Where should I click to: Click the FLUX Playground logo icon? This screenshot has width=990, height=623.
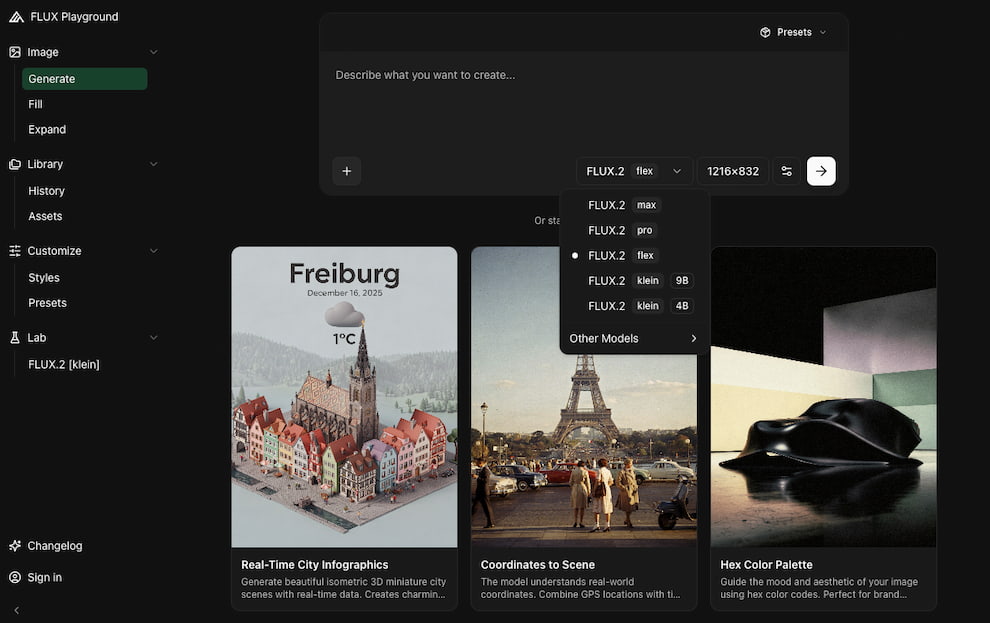16,17
